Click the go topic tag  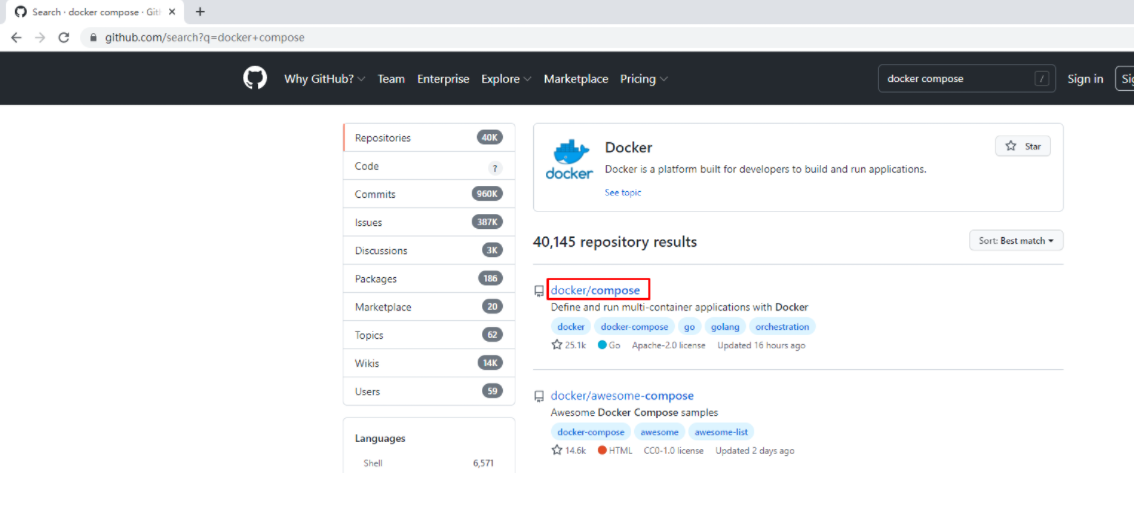(x=689, y=327)
